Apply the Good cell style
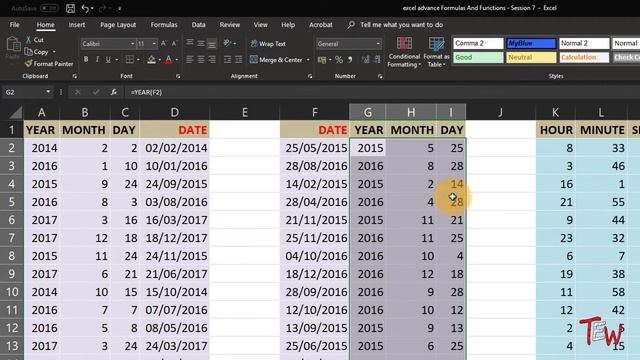Screen dimensions: 640x360 (x=478, y=58)
